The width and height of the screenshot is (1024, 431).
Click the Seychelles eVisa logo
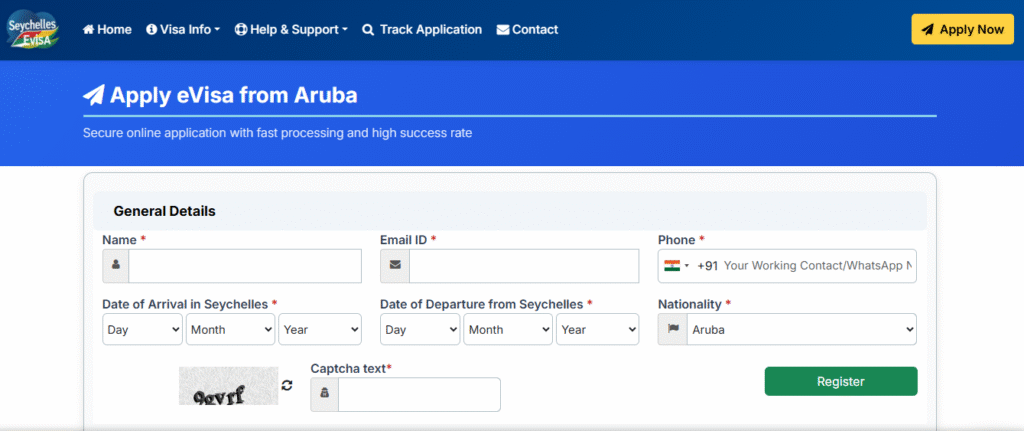pos(32,29)
